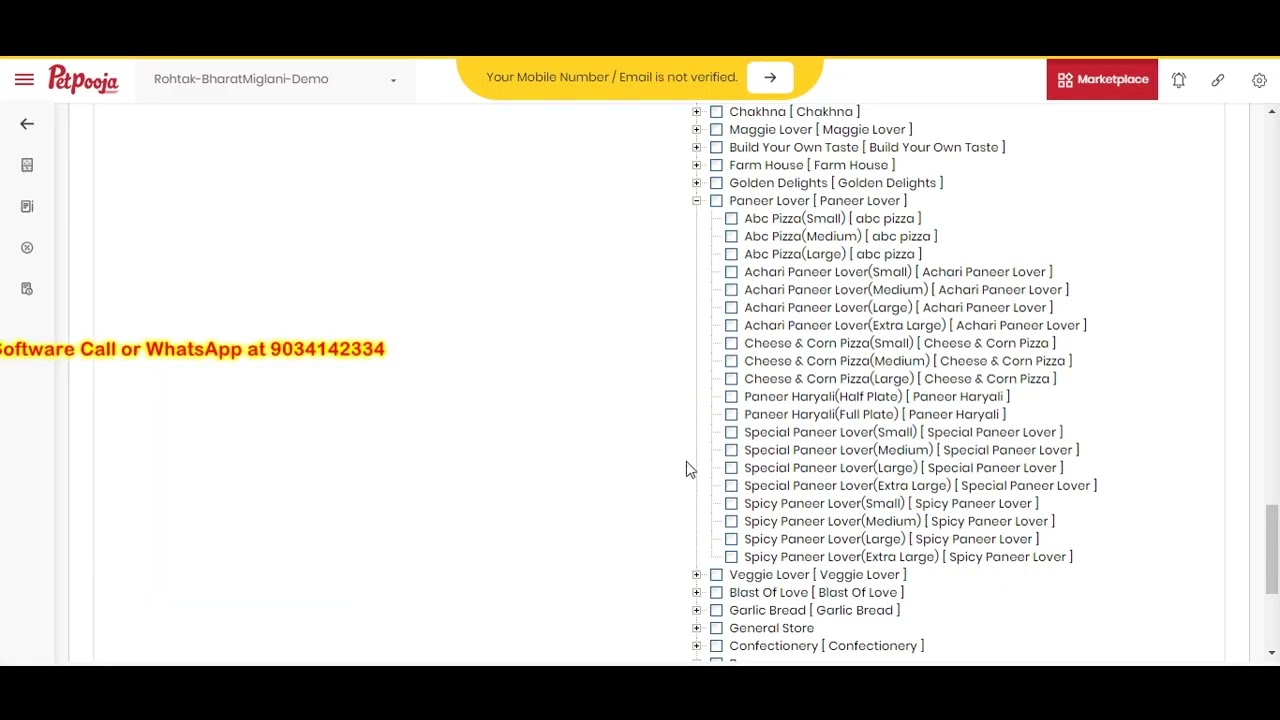Select Cheese & Corn Pizza(Medium) checkbox
This screenshot has width=1280, height=720.
click(731, 361)
